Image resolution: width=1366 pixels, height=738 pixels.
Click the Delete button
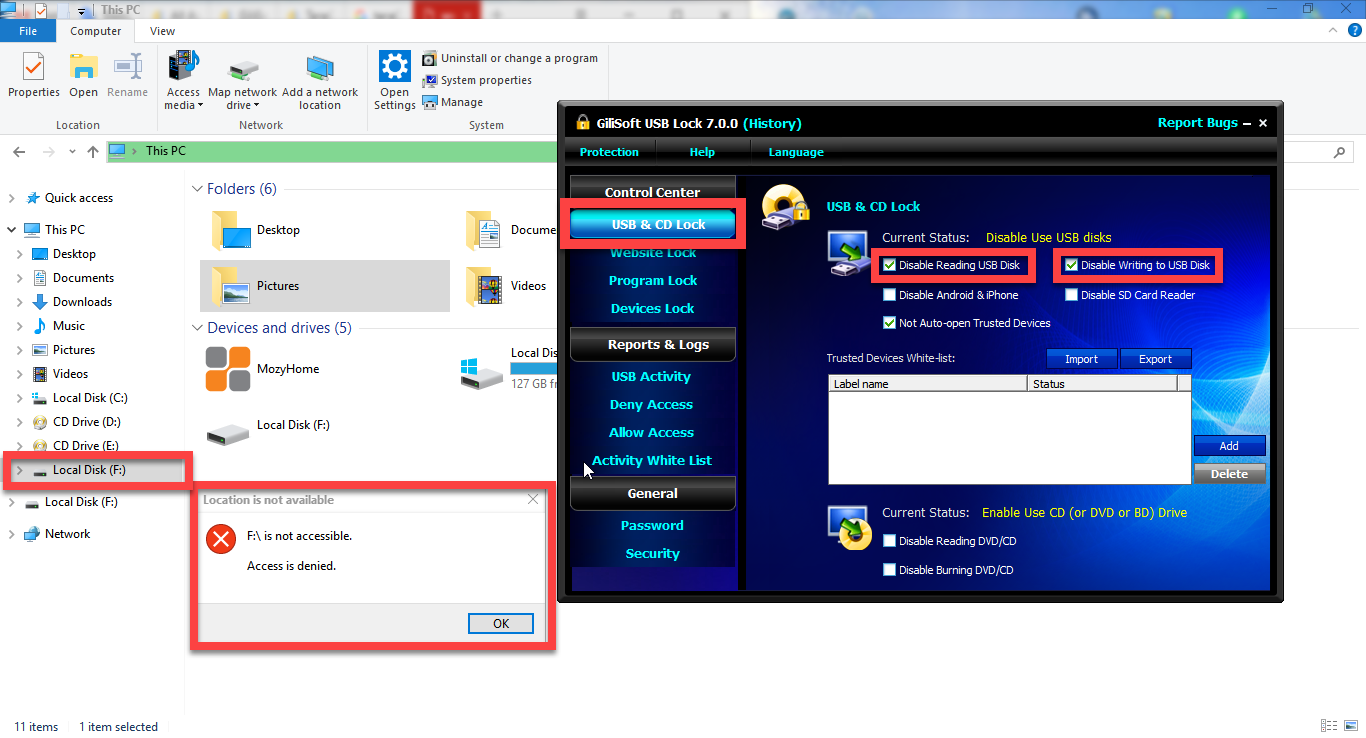[1229, 474]
